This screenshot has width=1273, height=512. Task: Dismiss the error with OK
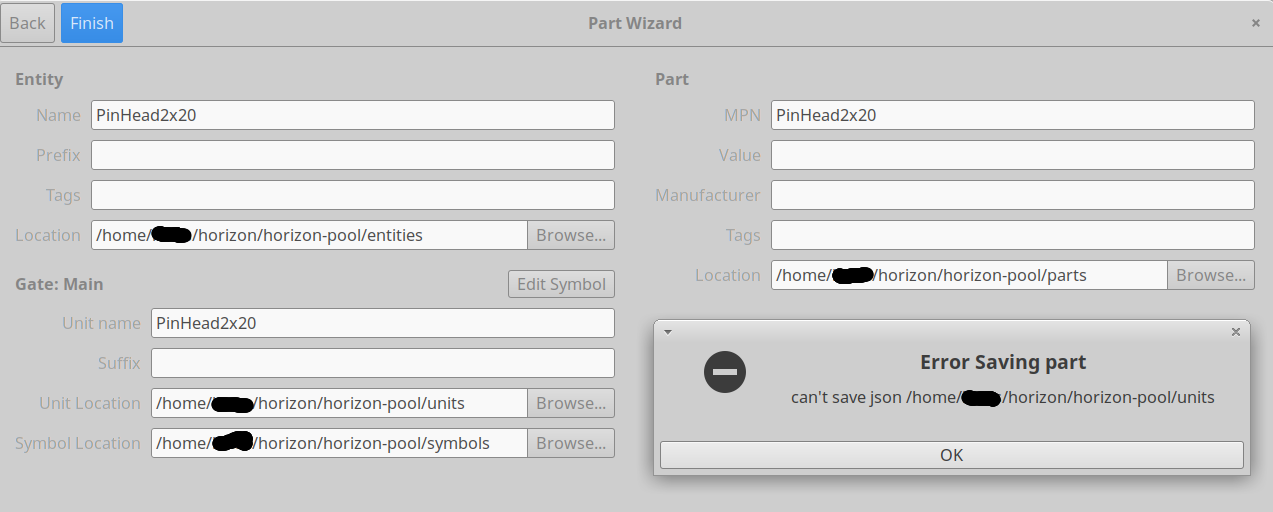coord(952,455)
